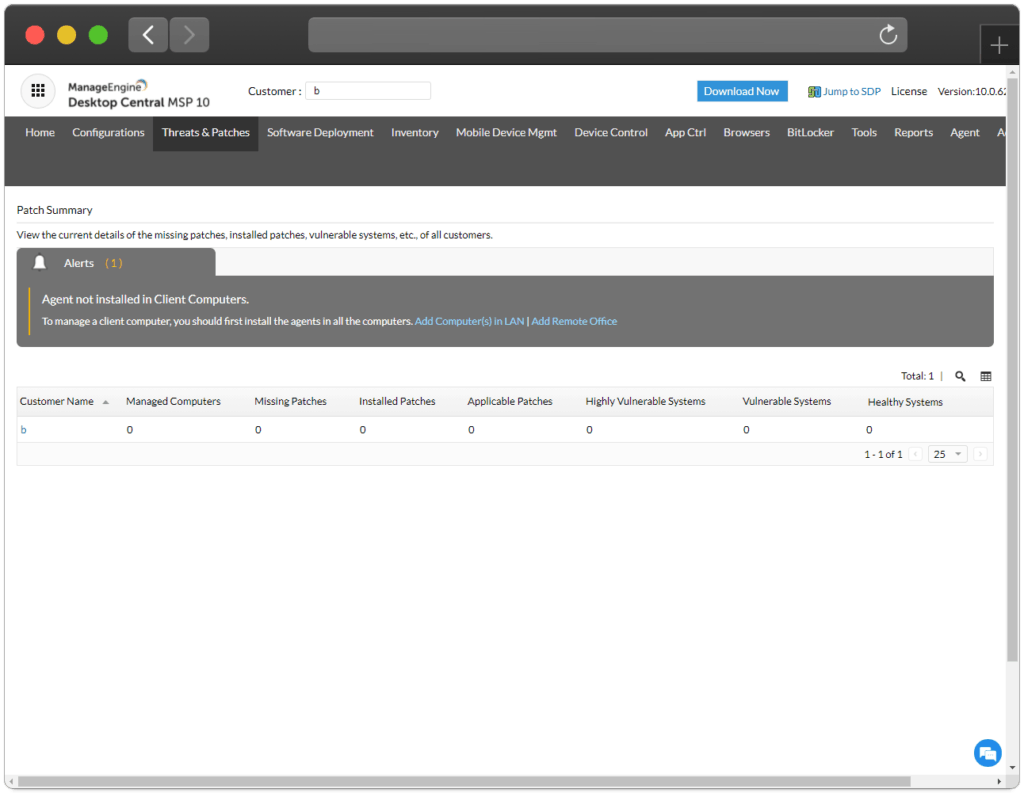The image size is (1024, 793).
Task: Open the column chooser table icon
Action: click(x=986, y=376)
